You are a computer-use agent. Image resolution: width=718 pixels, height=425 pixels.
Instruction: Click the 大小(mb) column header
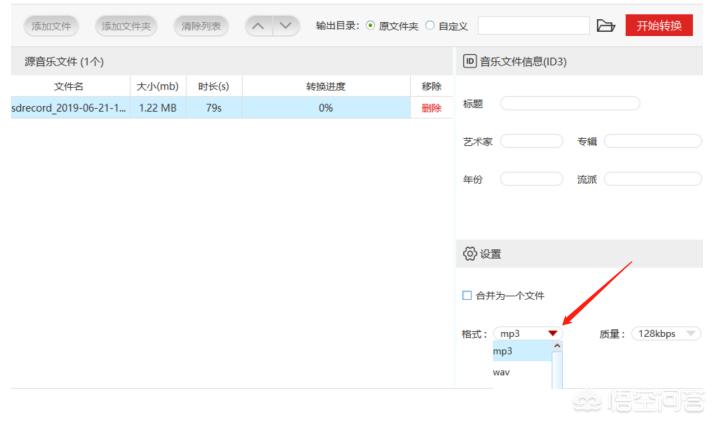pos(158,86)
